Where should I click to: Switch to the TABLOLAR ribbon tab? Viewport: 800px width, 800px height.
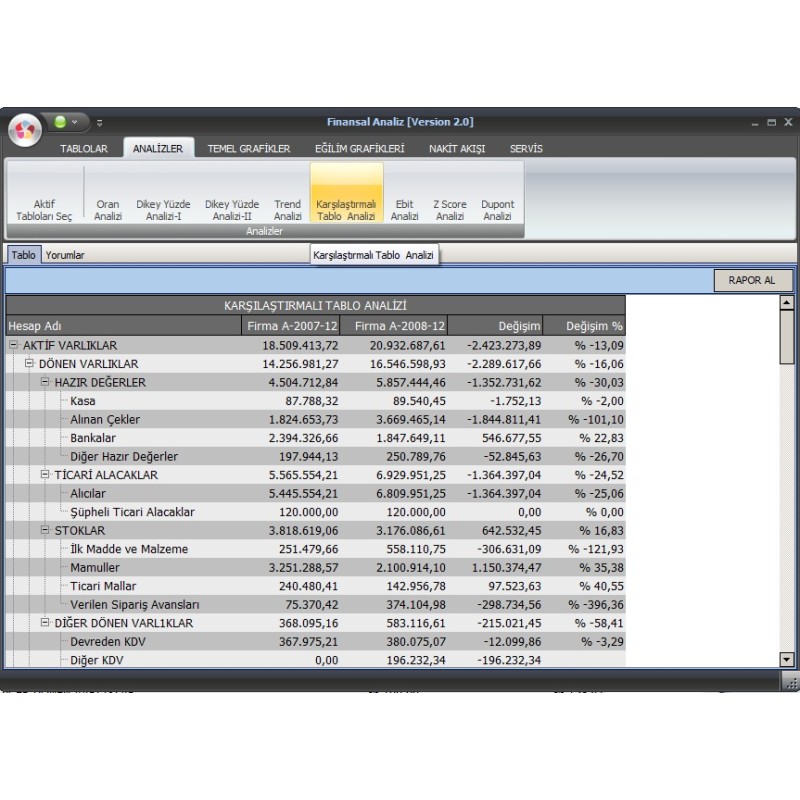coord(84,148)
